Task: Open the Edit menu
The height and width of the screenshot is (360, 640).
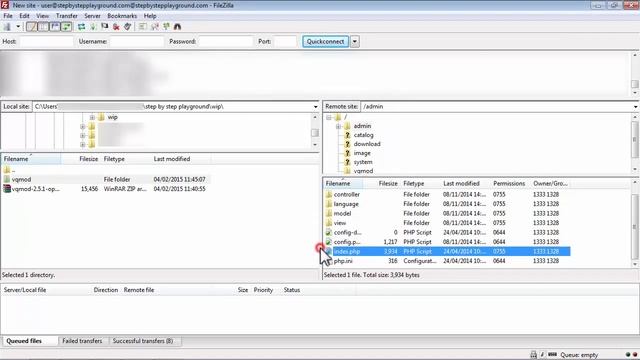Action: [24, 16]
